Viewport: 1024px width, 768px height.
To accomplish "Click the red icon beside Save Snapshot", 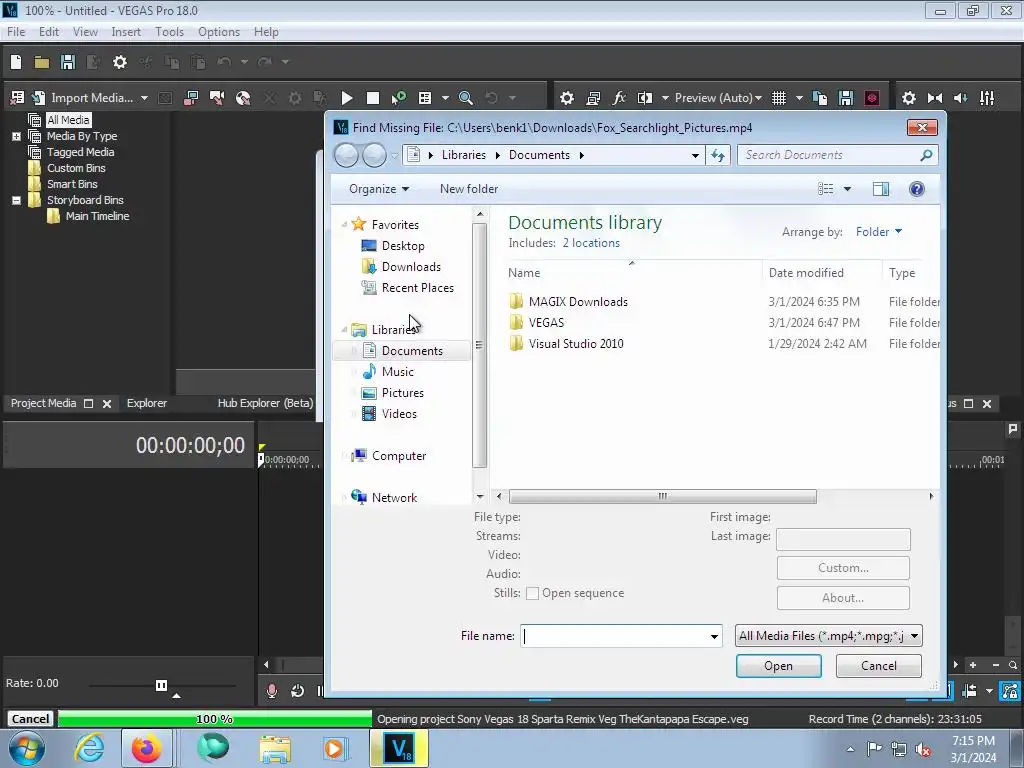I will click(x=872, y=98).
